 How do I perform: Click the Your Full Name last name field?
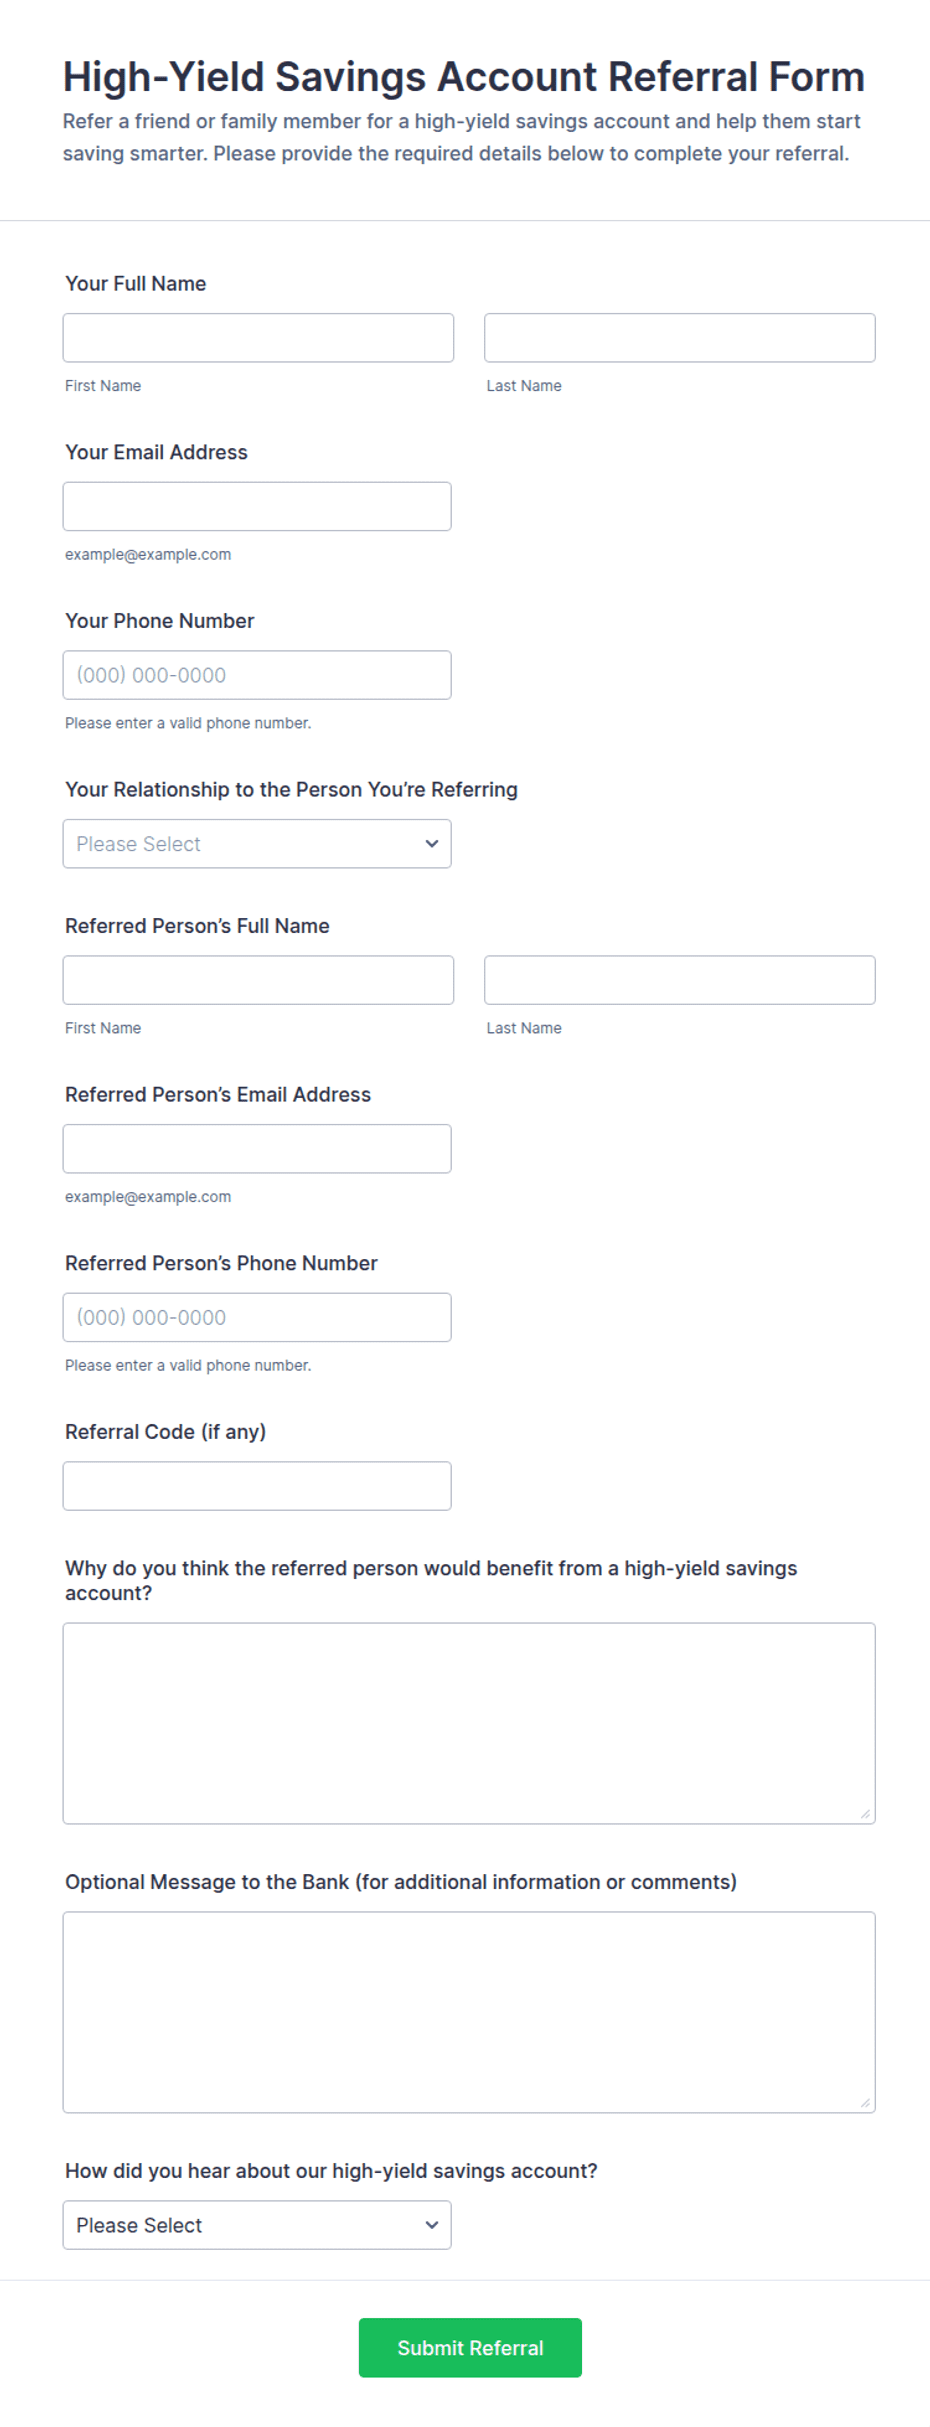(x=680, y=338)
